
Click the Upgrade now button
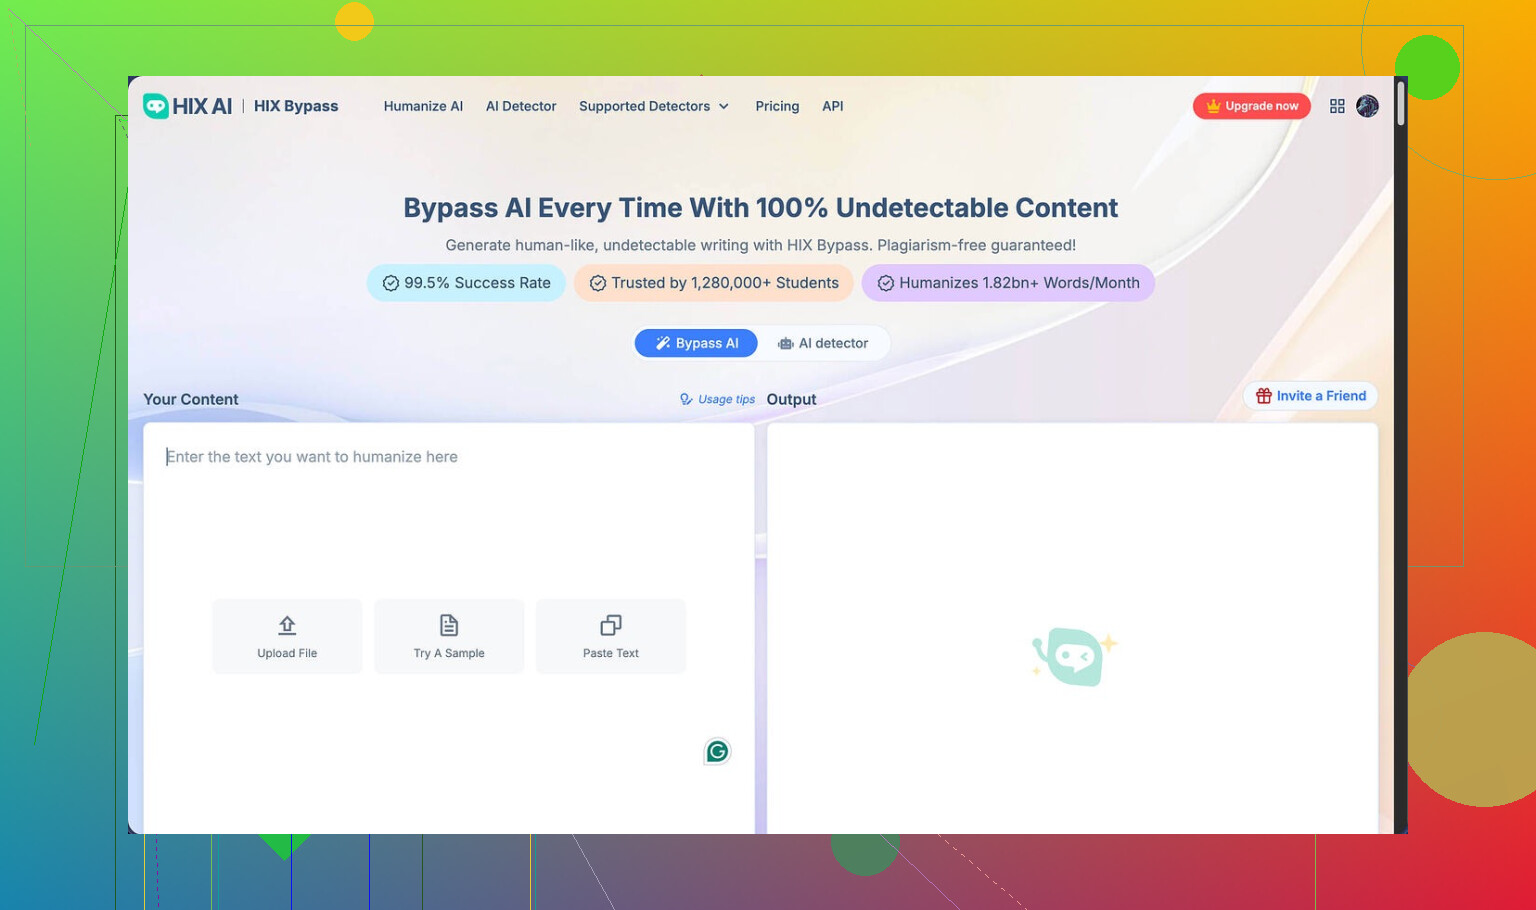(1251, 106)
